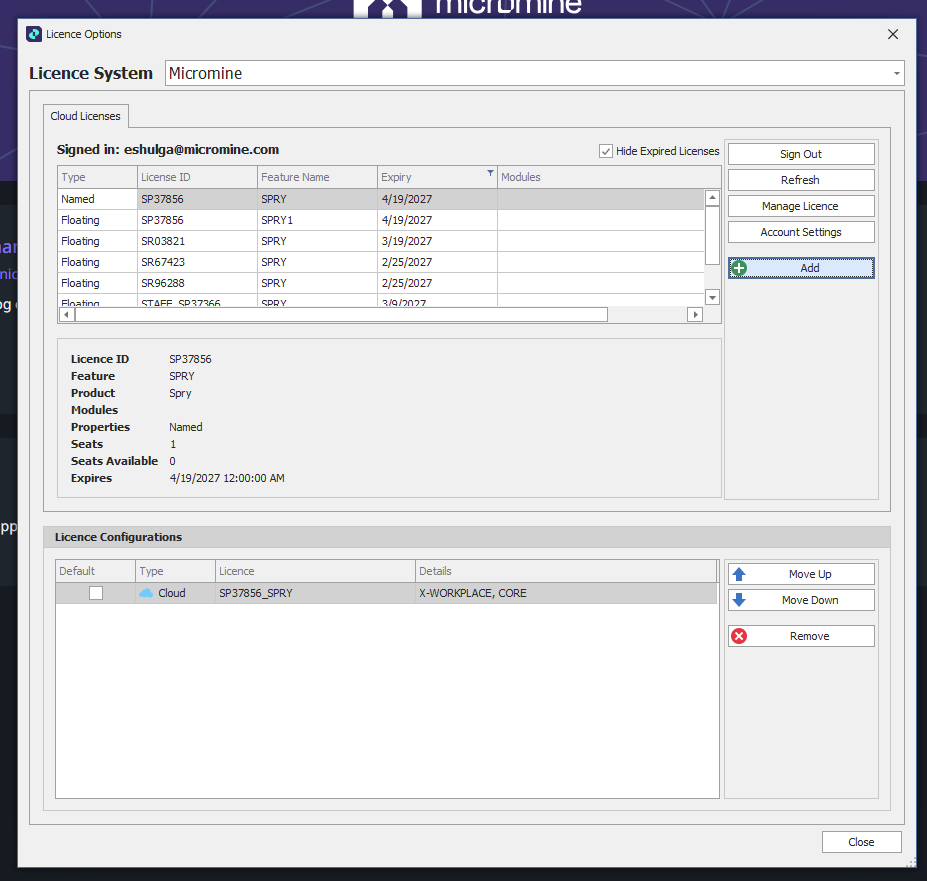This screenshot has height=881, width=927.
Task: Click the SP37856_SPRY licence configuration cell
Action: 315,592
